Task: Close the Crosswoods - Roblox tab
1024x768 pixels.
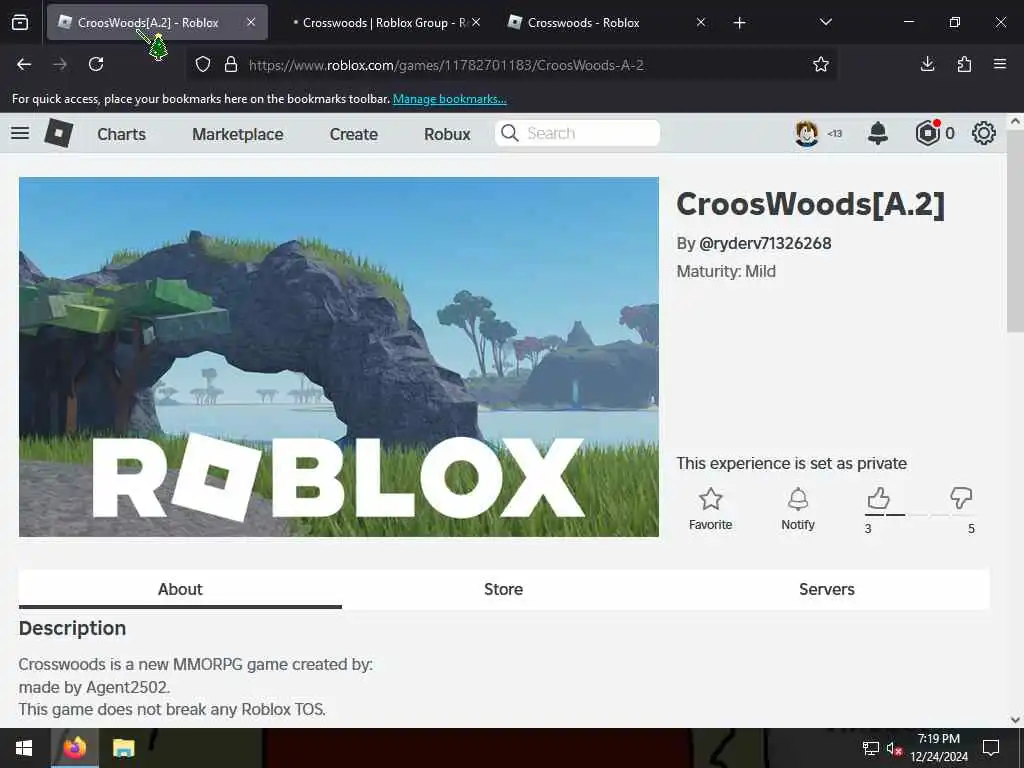Action: click(x=701, y=22)
